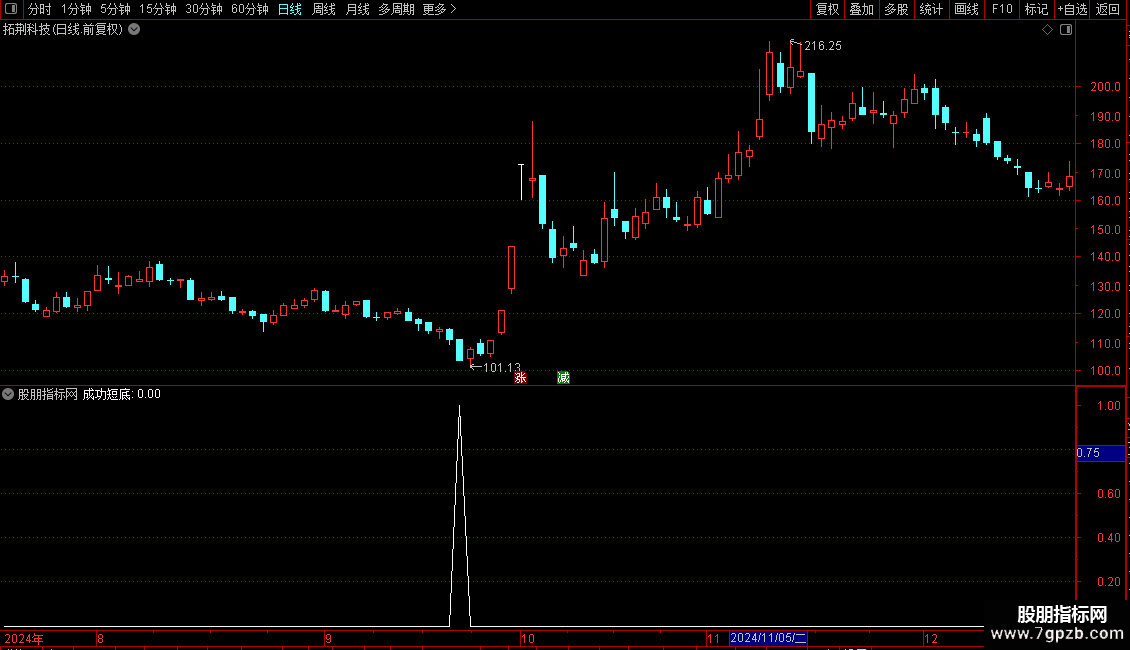Image resolution: width=1130 pixels, height=650 pixels.
Task: Click the 标记 mark button
Action: pos(1036,9)
